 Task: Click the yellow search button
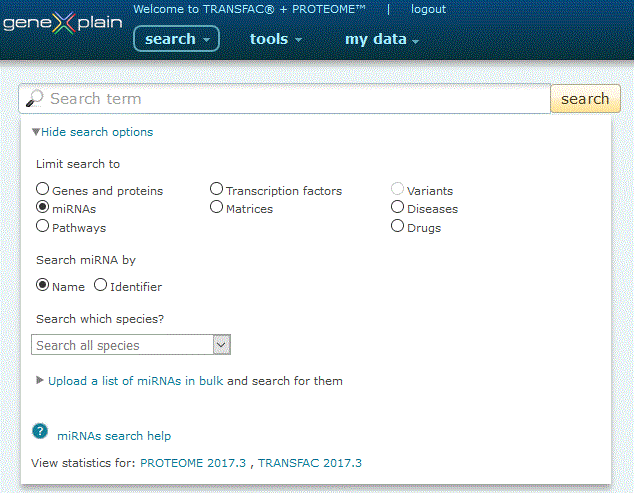(x=585, y=99)
